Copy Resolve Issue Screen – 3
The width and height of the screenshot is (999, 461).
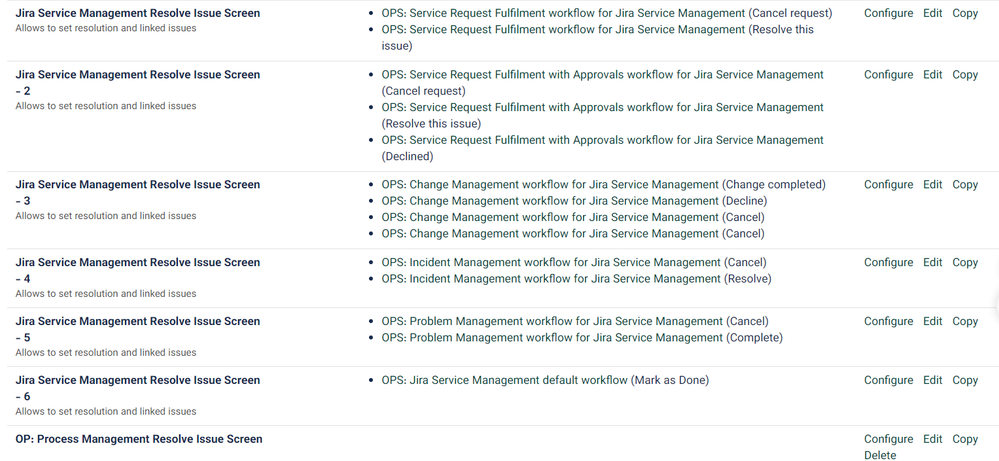(x=965, y=185)
